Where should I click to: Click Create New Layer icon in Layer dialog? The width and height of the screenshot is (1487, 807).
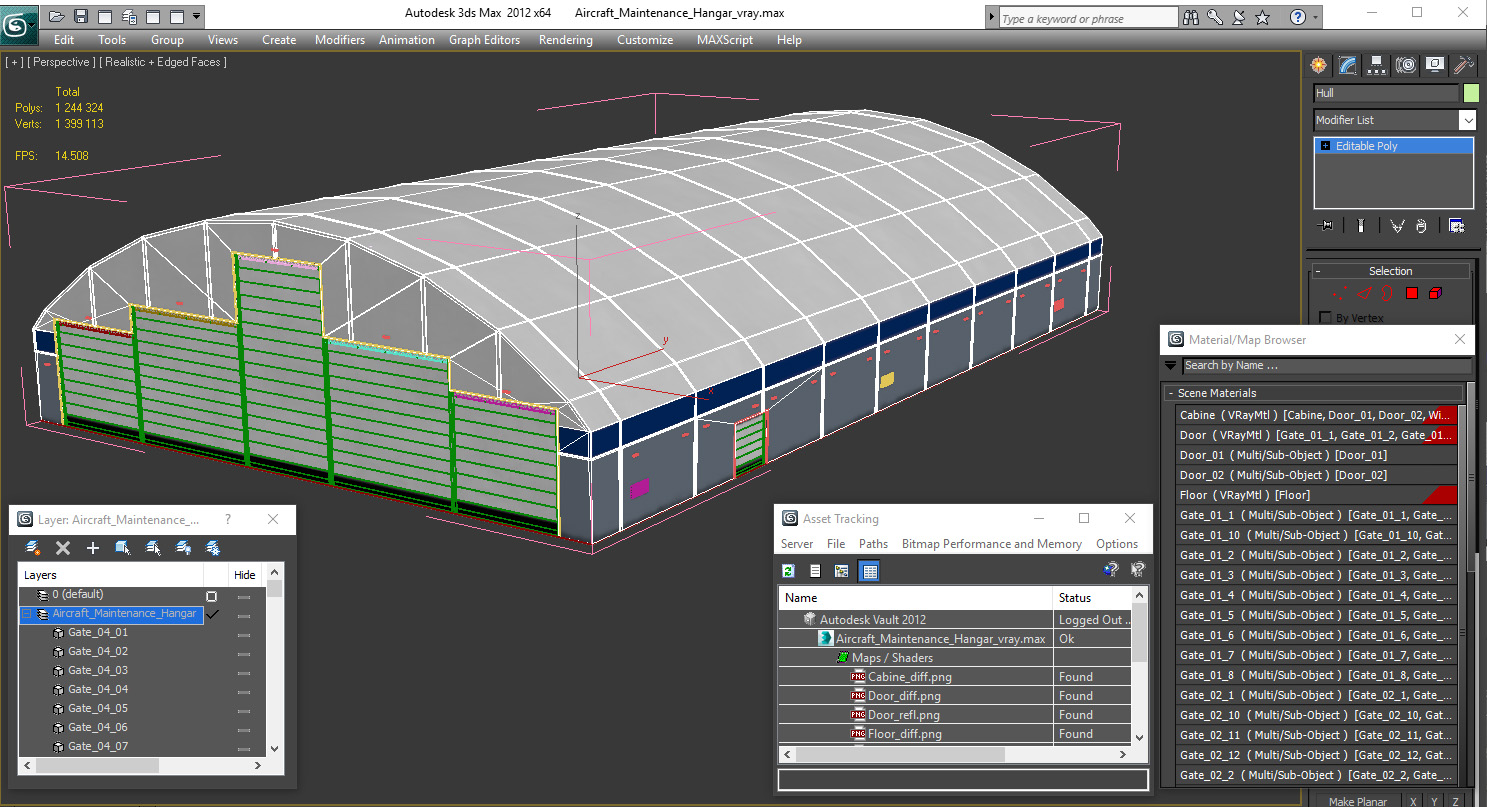click(x=33, y=548)
